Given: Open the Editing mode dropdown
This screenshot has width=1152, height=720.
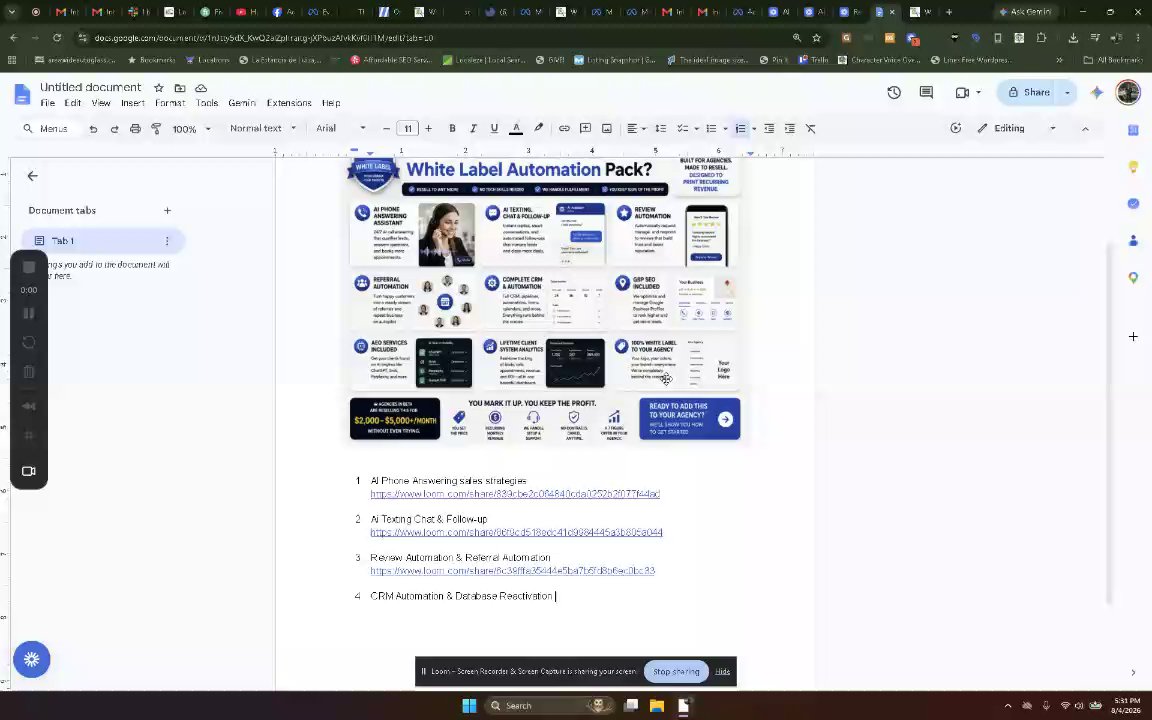Looking at the screenshot, I should pos(1017,129).
